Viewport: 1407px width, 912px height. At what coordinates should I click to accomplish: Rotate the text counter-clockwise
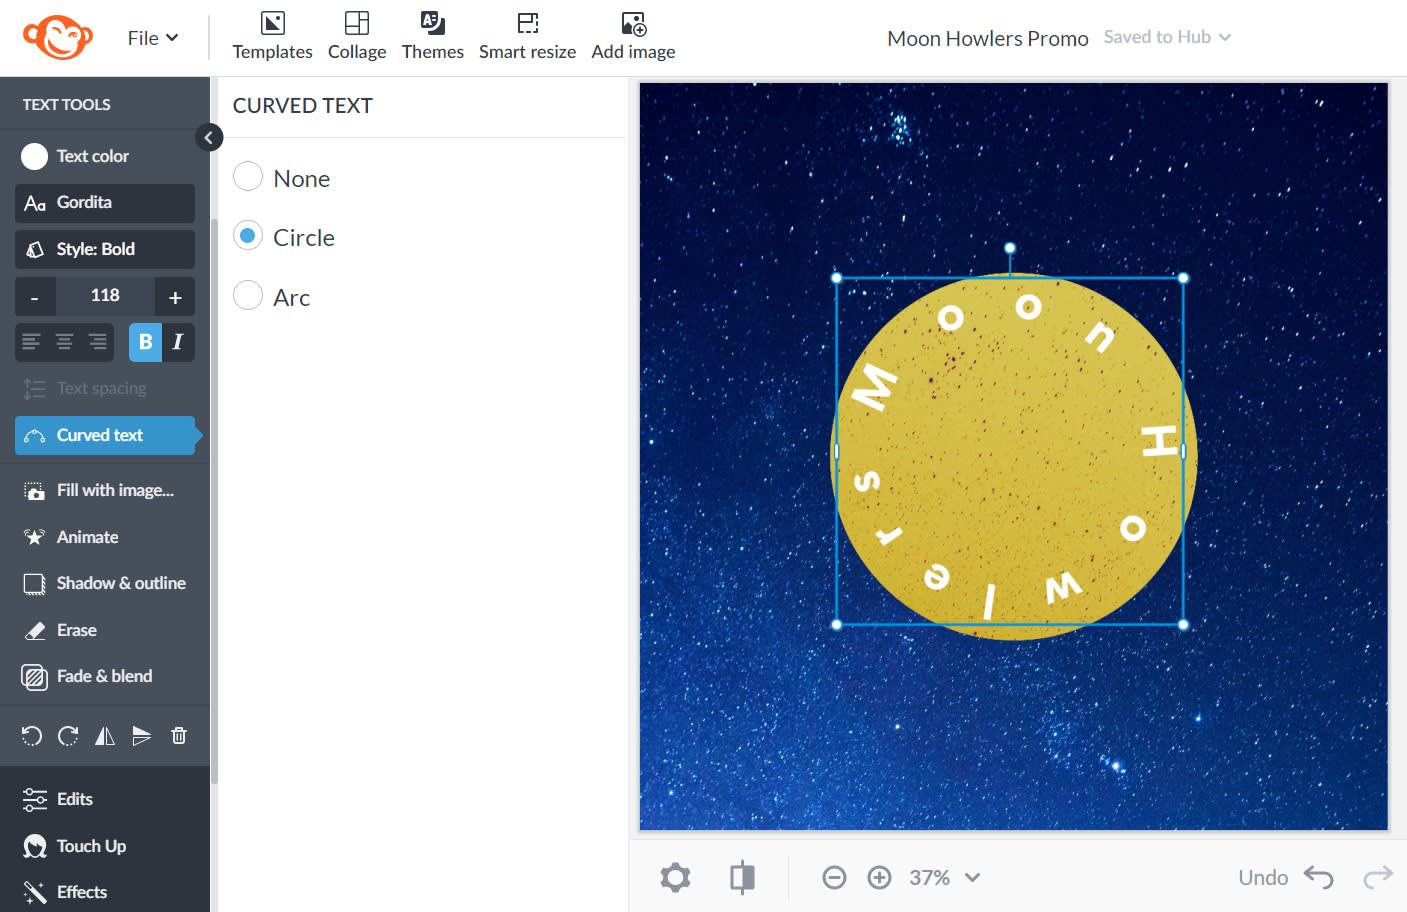[x=32, y=736]
